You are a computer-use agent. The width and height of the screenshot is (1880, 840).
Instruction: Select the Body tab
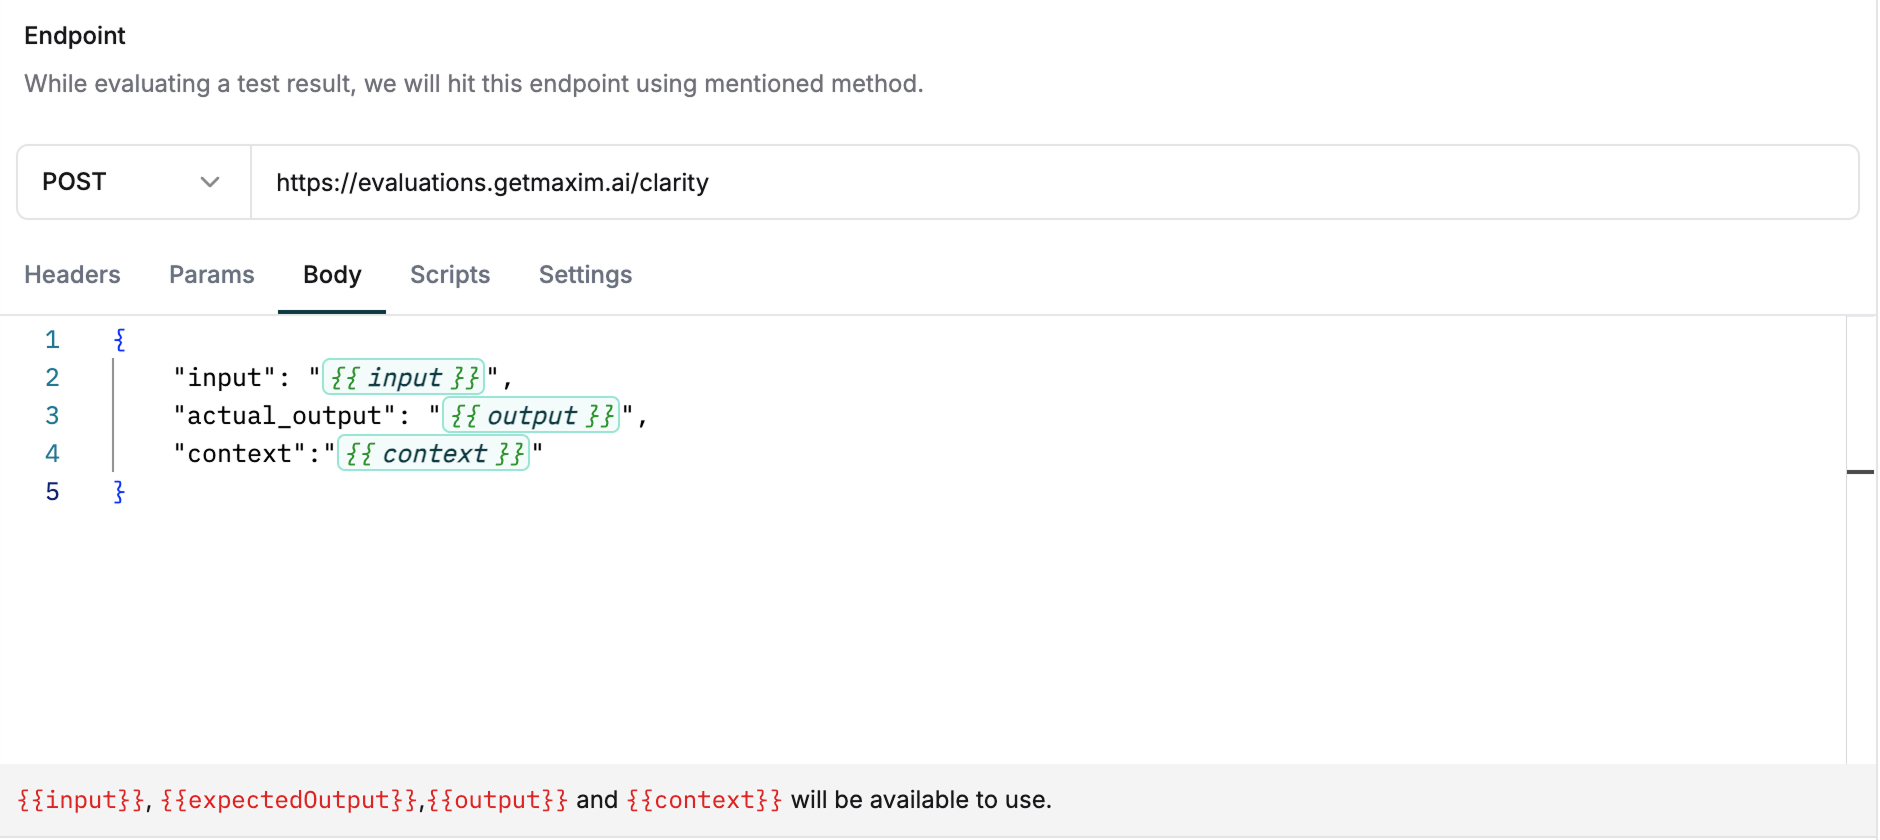pyautogui.click(x=331, y=275)
